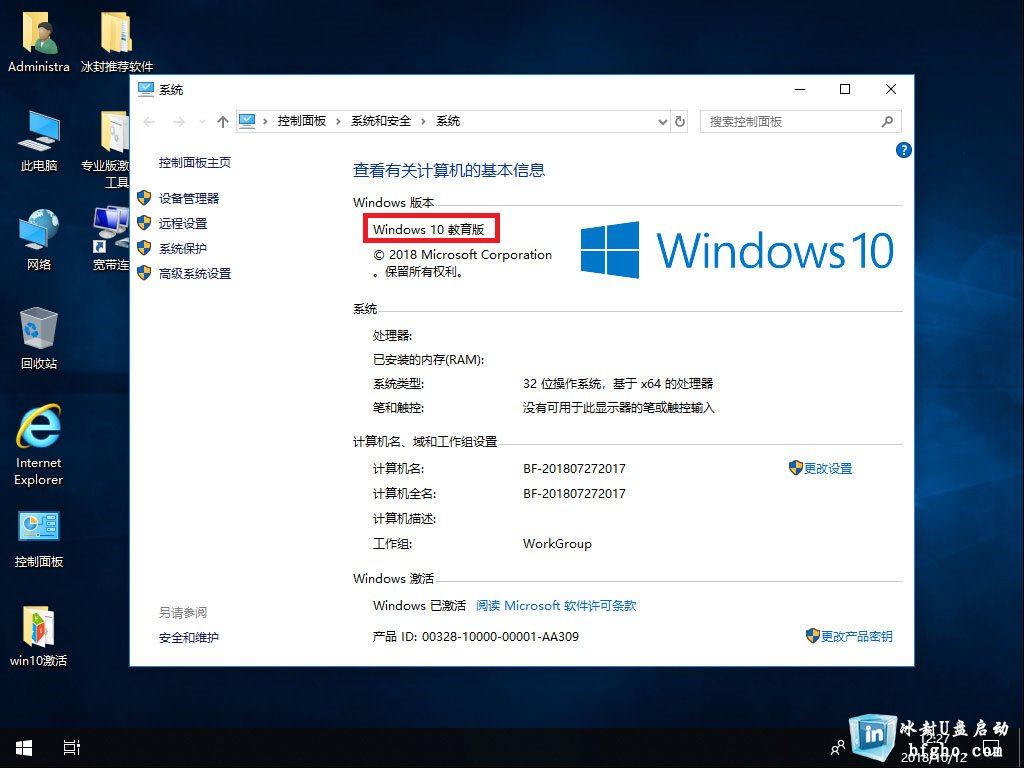Click 更改产品密钥 link

[856, 636]
